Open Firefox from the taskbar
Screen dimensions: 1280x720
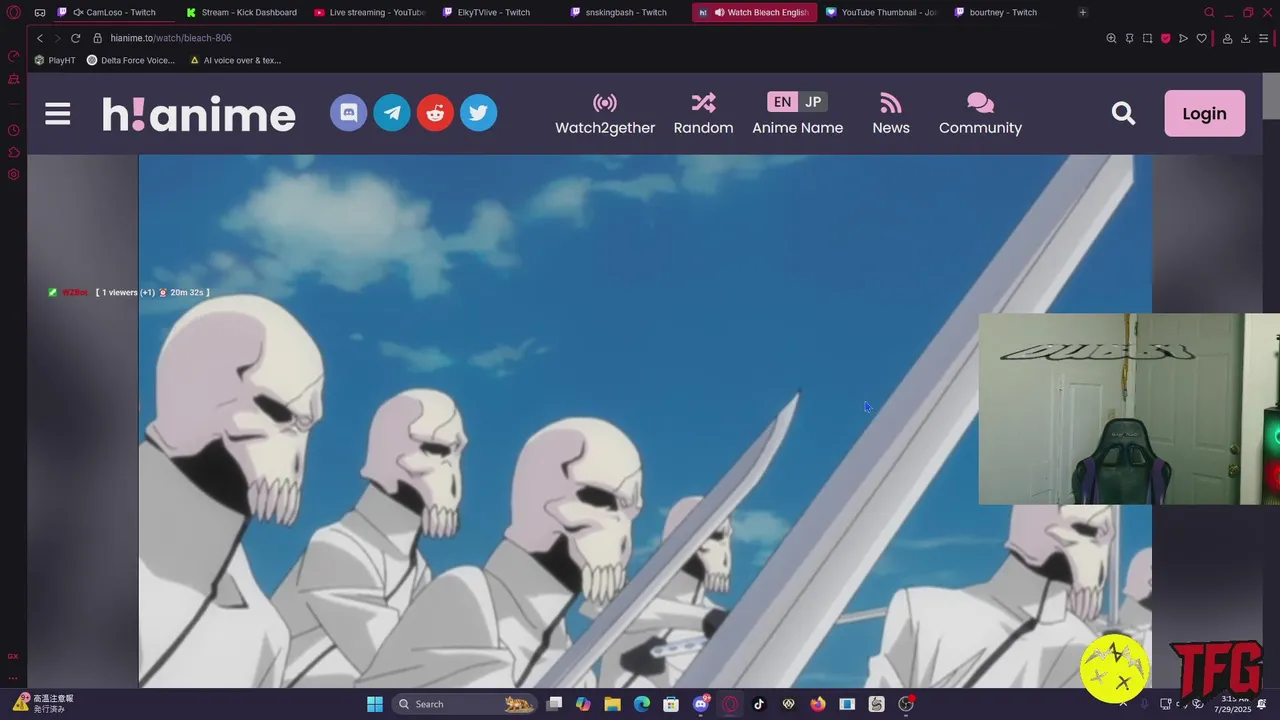[x=818, y=704]
